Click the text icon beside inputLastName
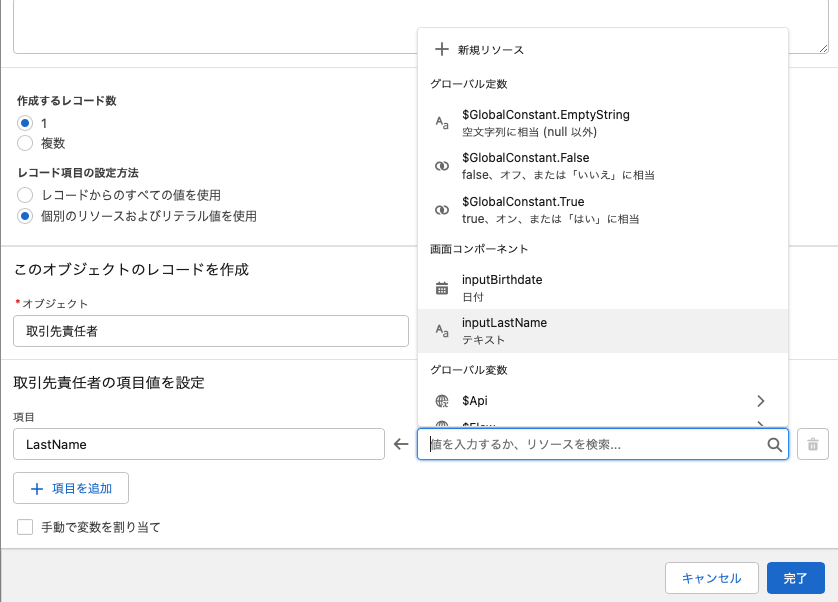This screenshot has height=602, width=838. [x=441, y=331]
